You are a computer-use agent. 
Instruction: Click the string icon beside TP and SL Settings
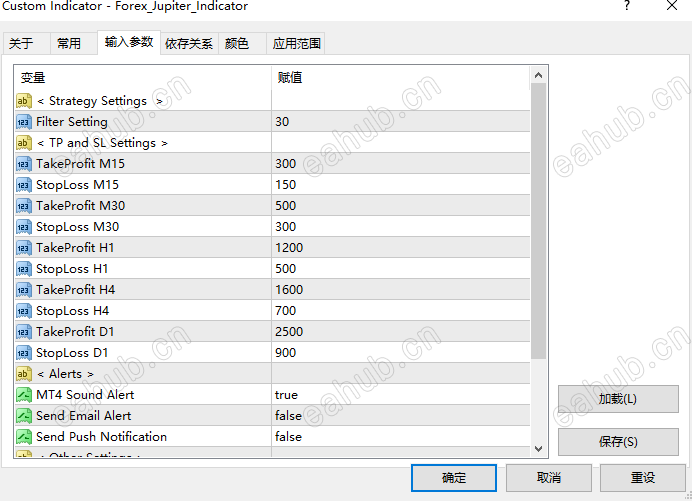(x=24, y=143)
